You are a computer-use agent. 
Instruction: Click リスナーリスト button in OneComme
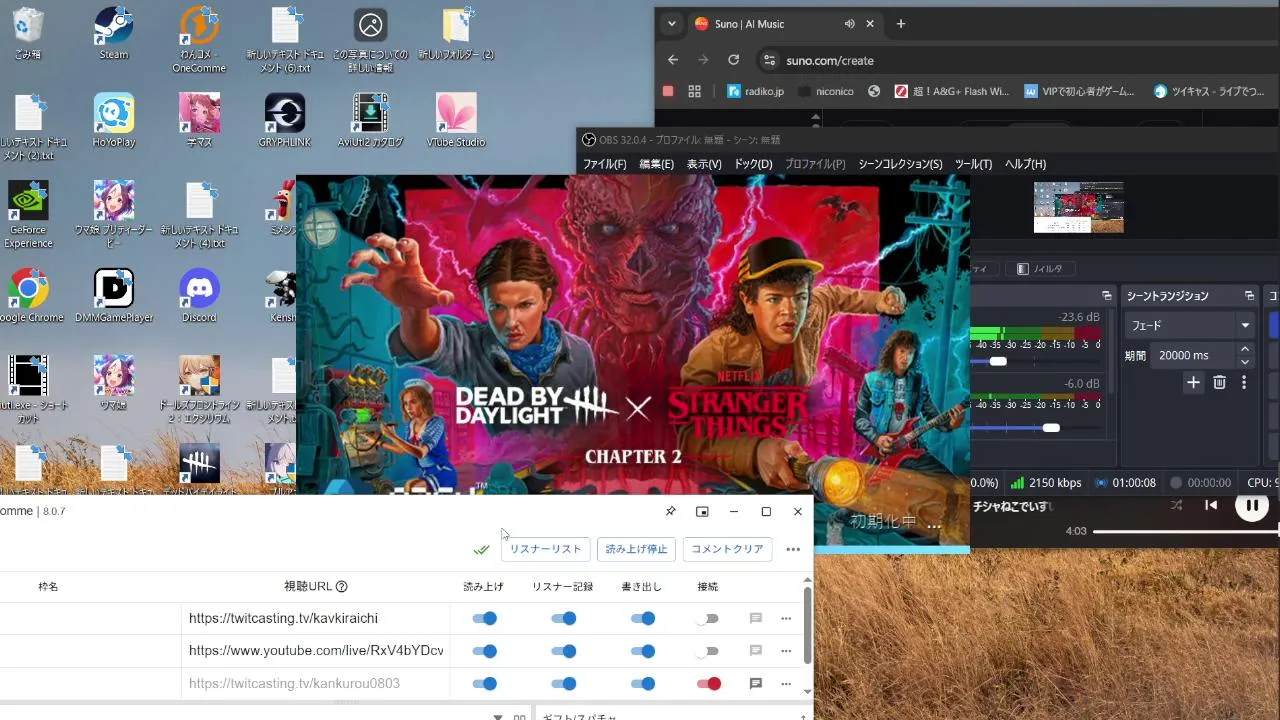coord(545,549)
